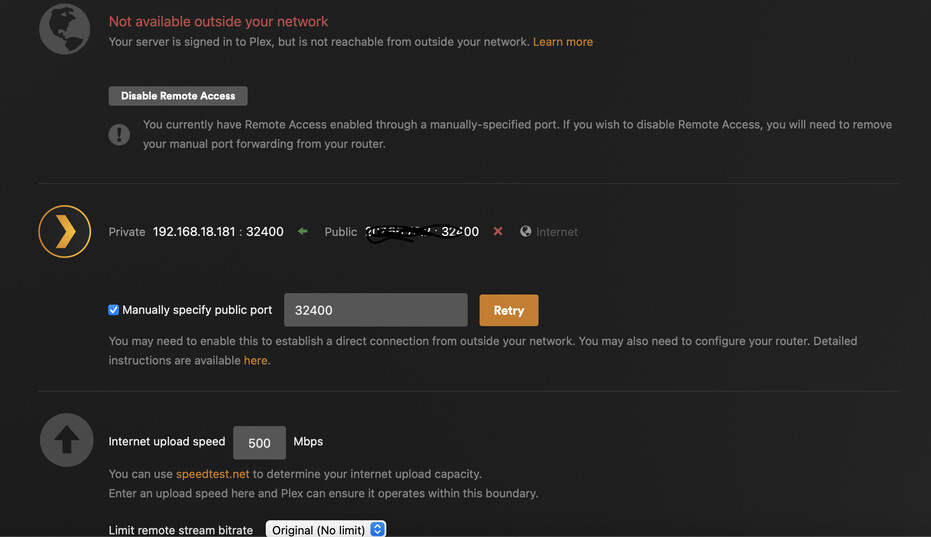Click the private address 192.168.18.181 : 32400
Viewport: 931px width, 537px height.
point(218,232)
